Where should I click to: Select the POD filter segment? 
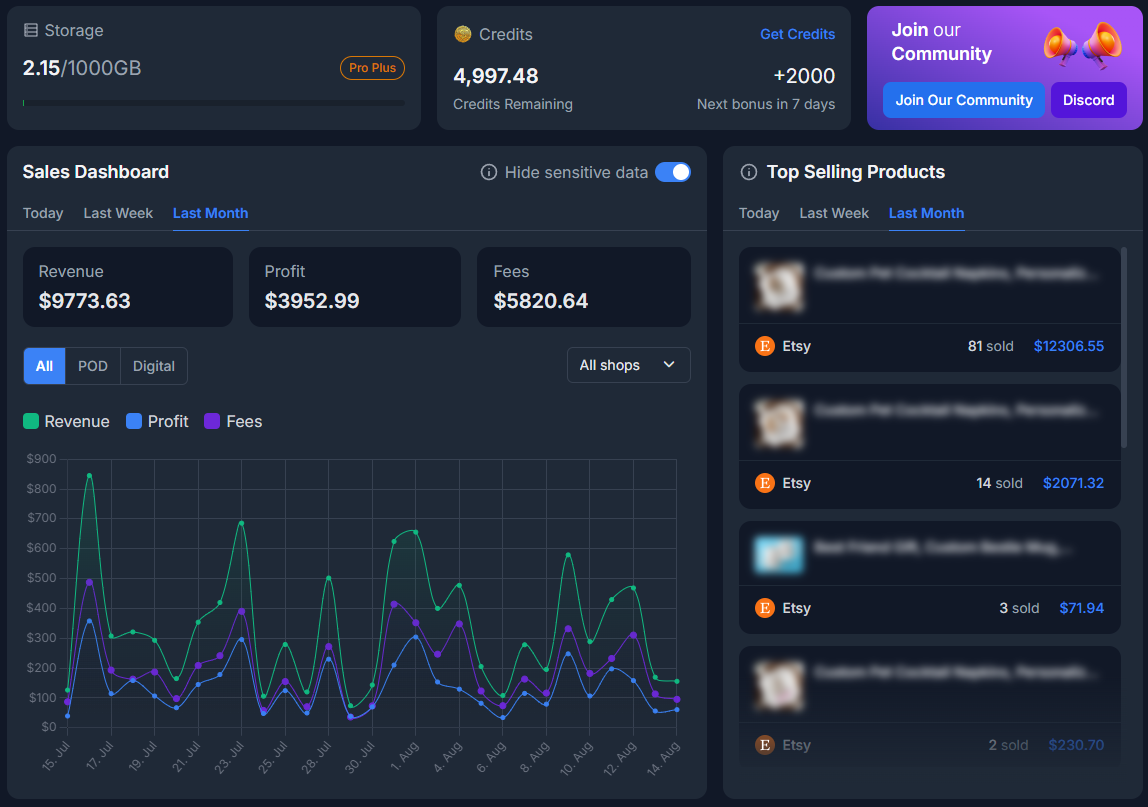93,366
